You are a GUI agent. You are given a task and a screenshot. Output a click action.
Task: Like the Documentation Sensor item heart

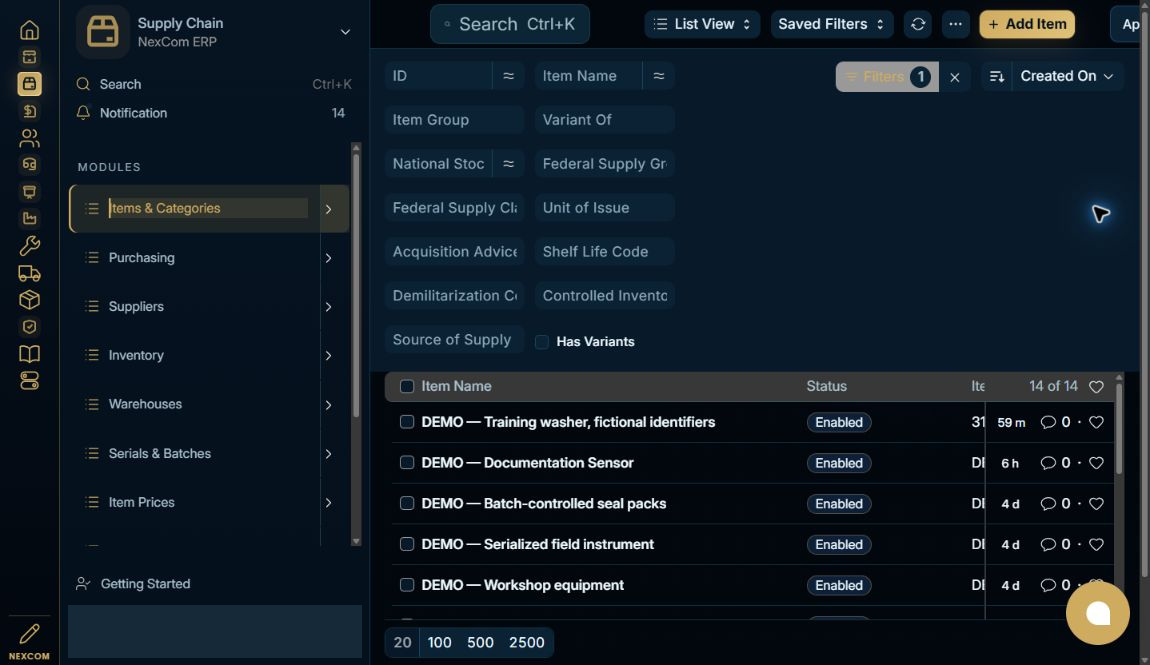[x=1096, y=463]
